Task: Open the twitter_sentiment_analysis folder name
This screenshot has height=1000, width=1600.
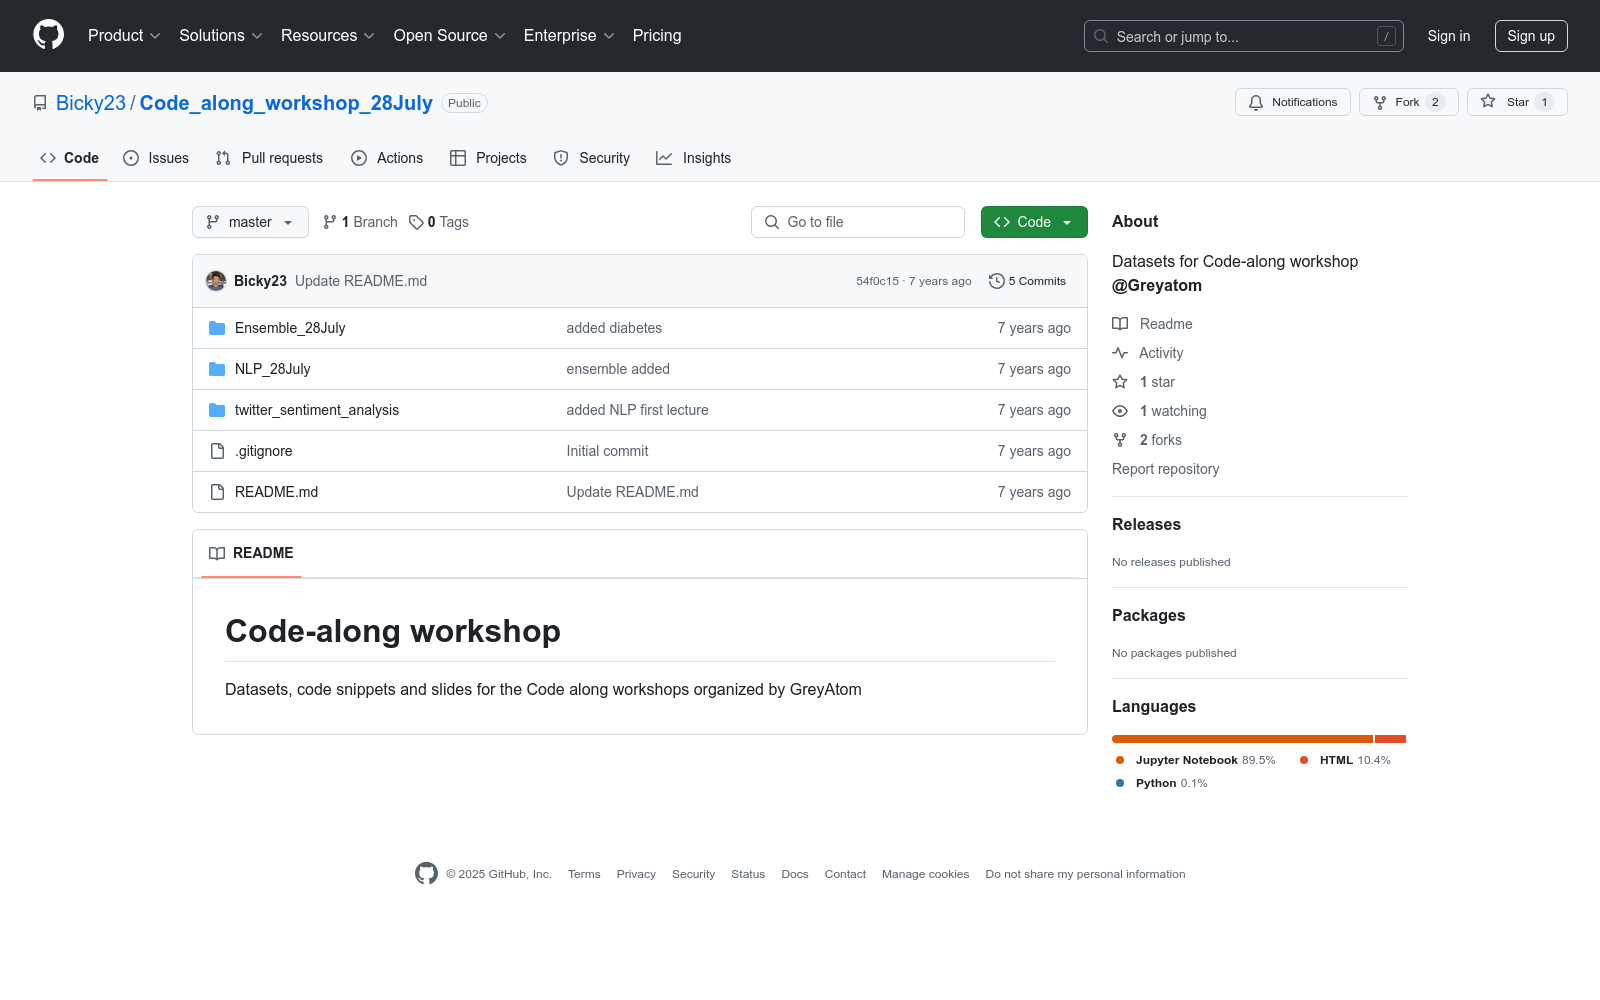Action: (x=317, y=410)
